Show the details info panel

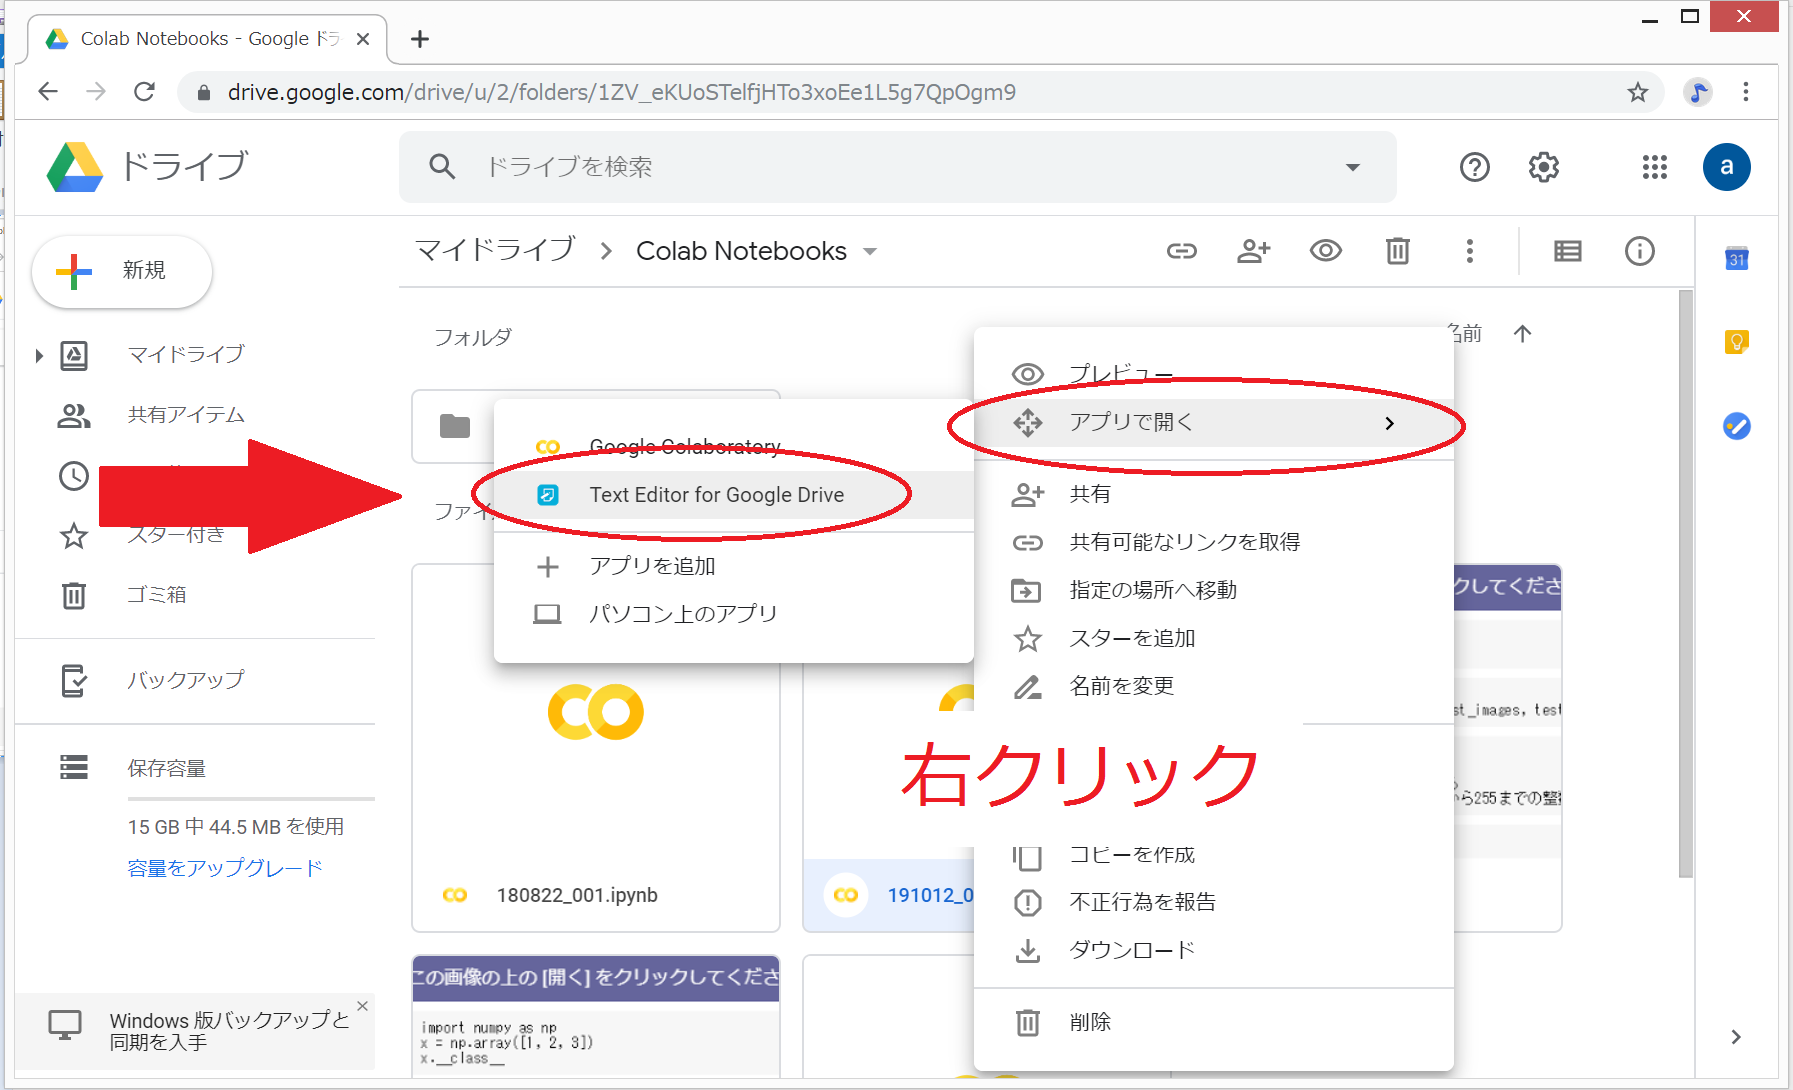[x=1639, y=251]
